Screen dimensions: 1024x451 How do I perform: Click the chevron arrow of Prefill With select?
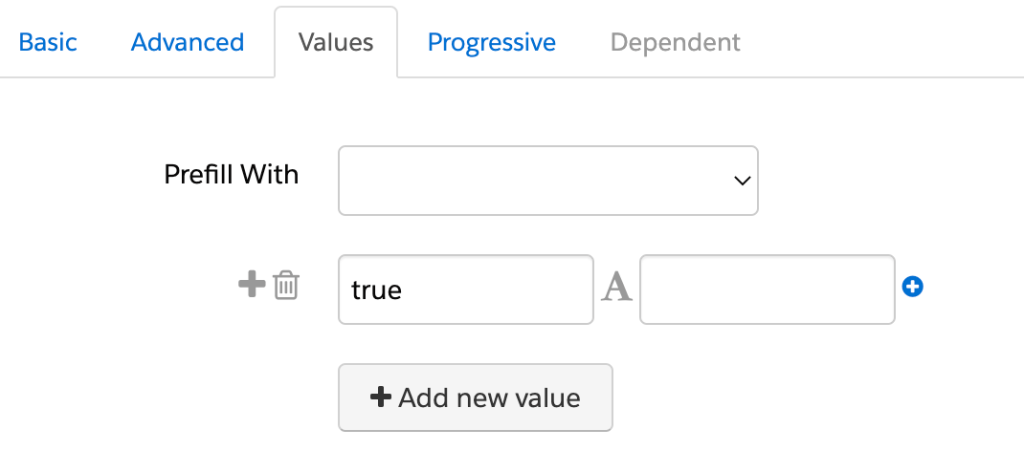741,181
